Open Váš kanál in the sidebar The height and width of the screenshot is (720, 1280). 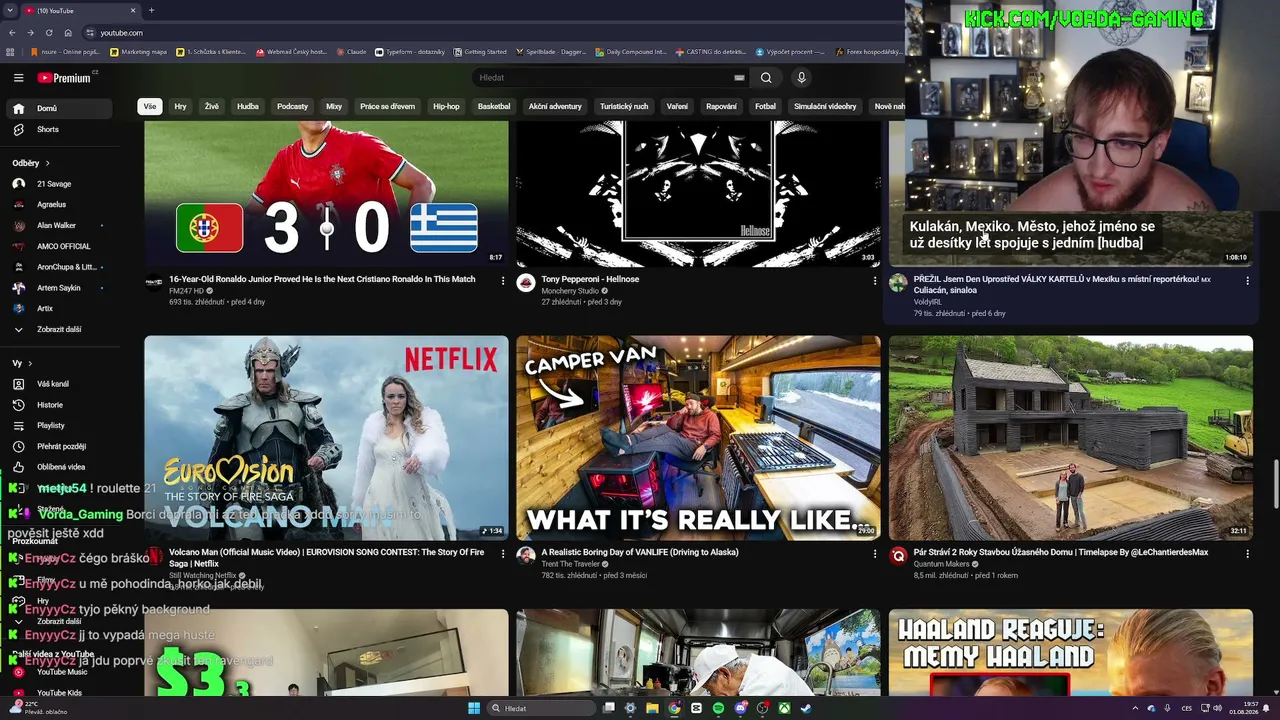61,384
